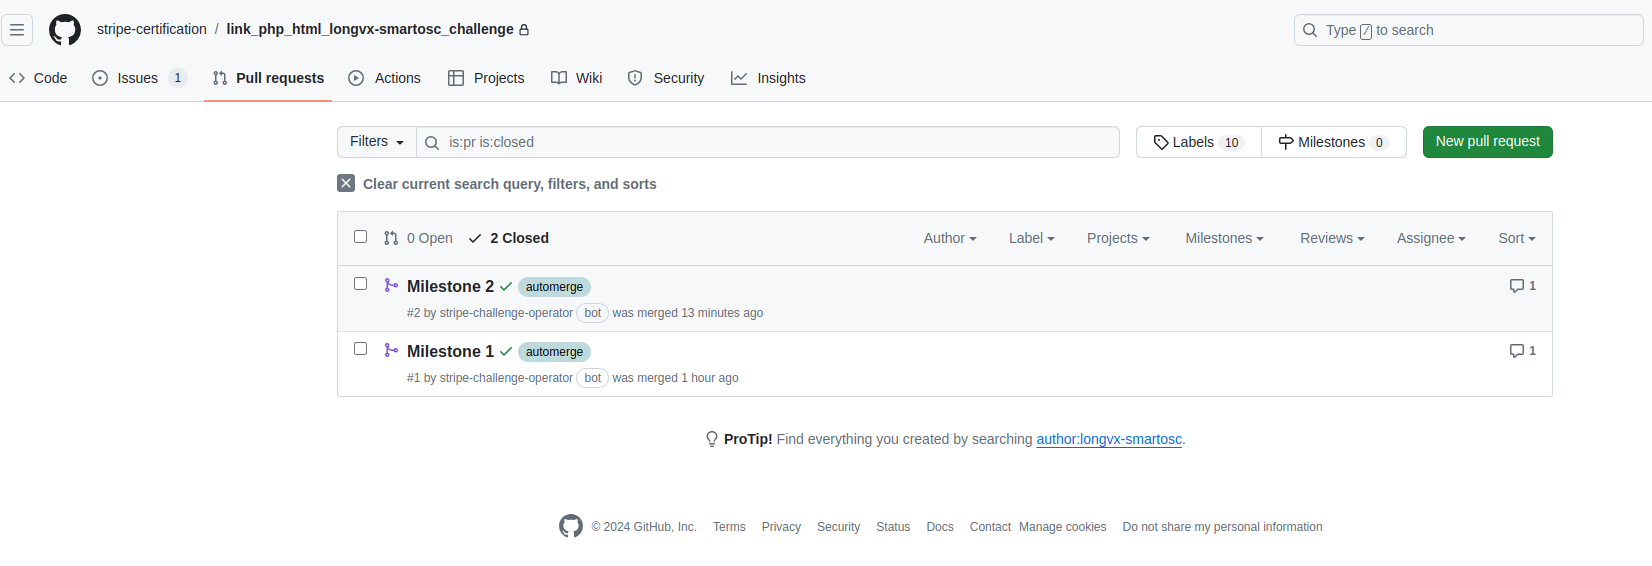Open the Pull requests tab
Image resolution: width=1652 pixels, height=566 pixels.
(268, 78)
